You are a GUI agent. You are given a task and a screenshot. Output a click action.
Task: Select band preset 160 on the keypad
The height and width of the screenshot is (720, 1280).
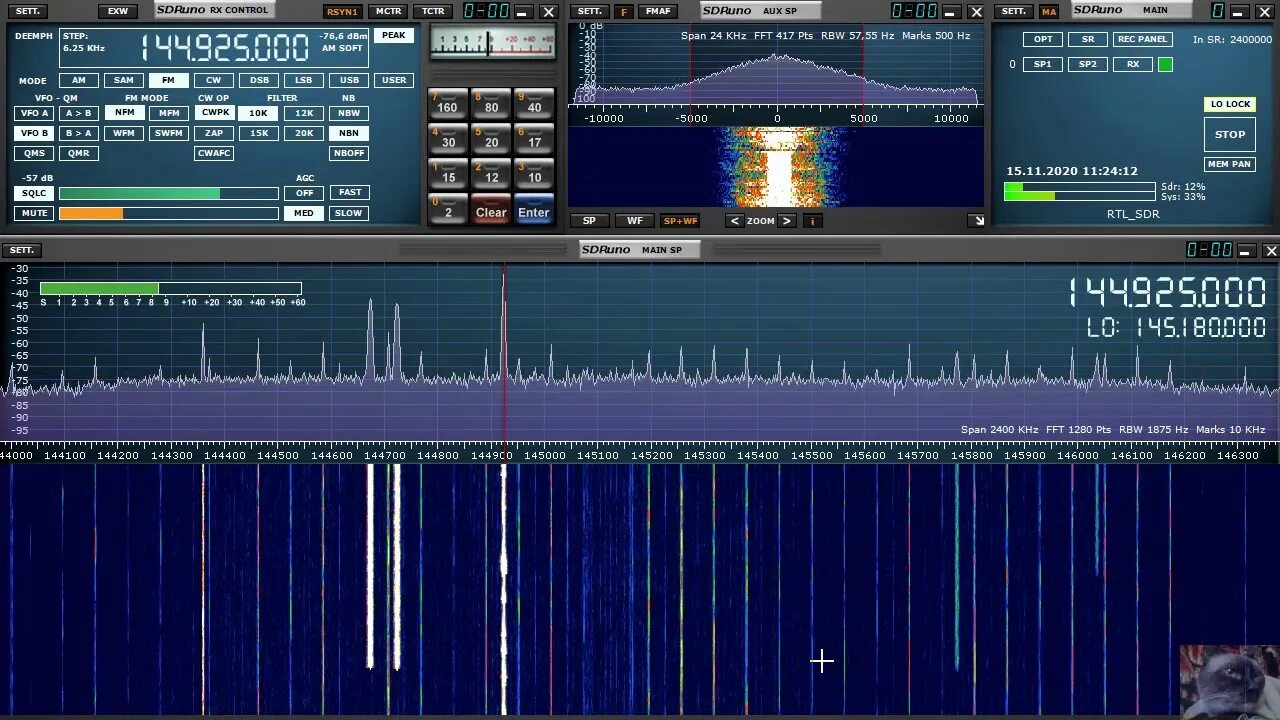[x=448, y=104]
